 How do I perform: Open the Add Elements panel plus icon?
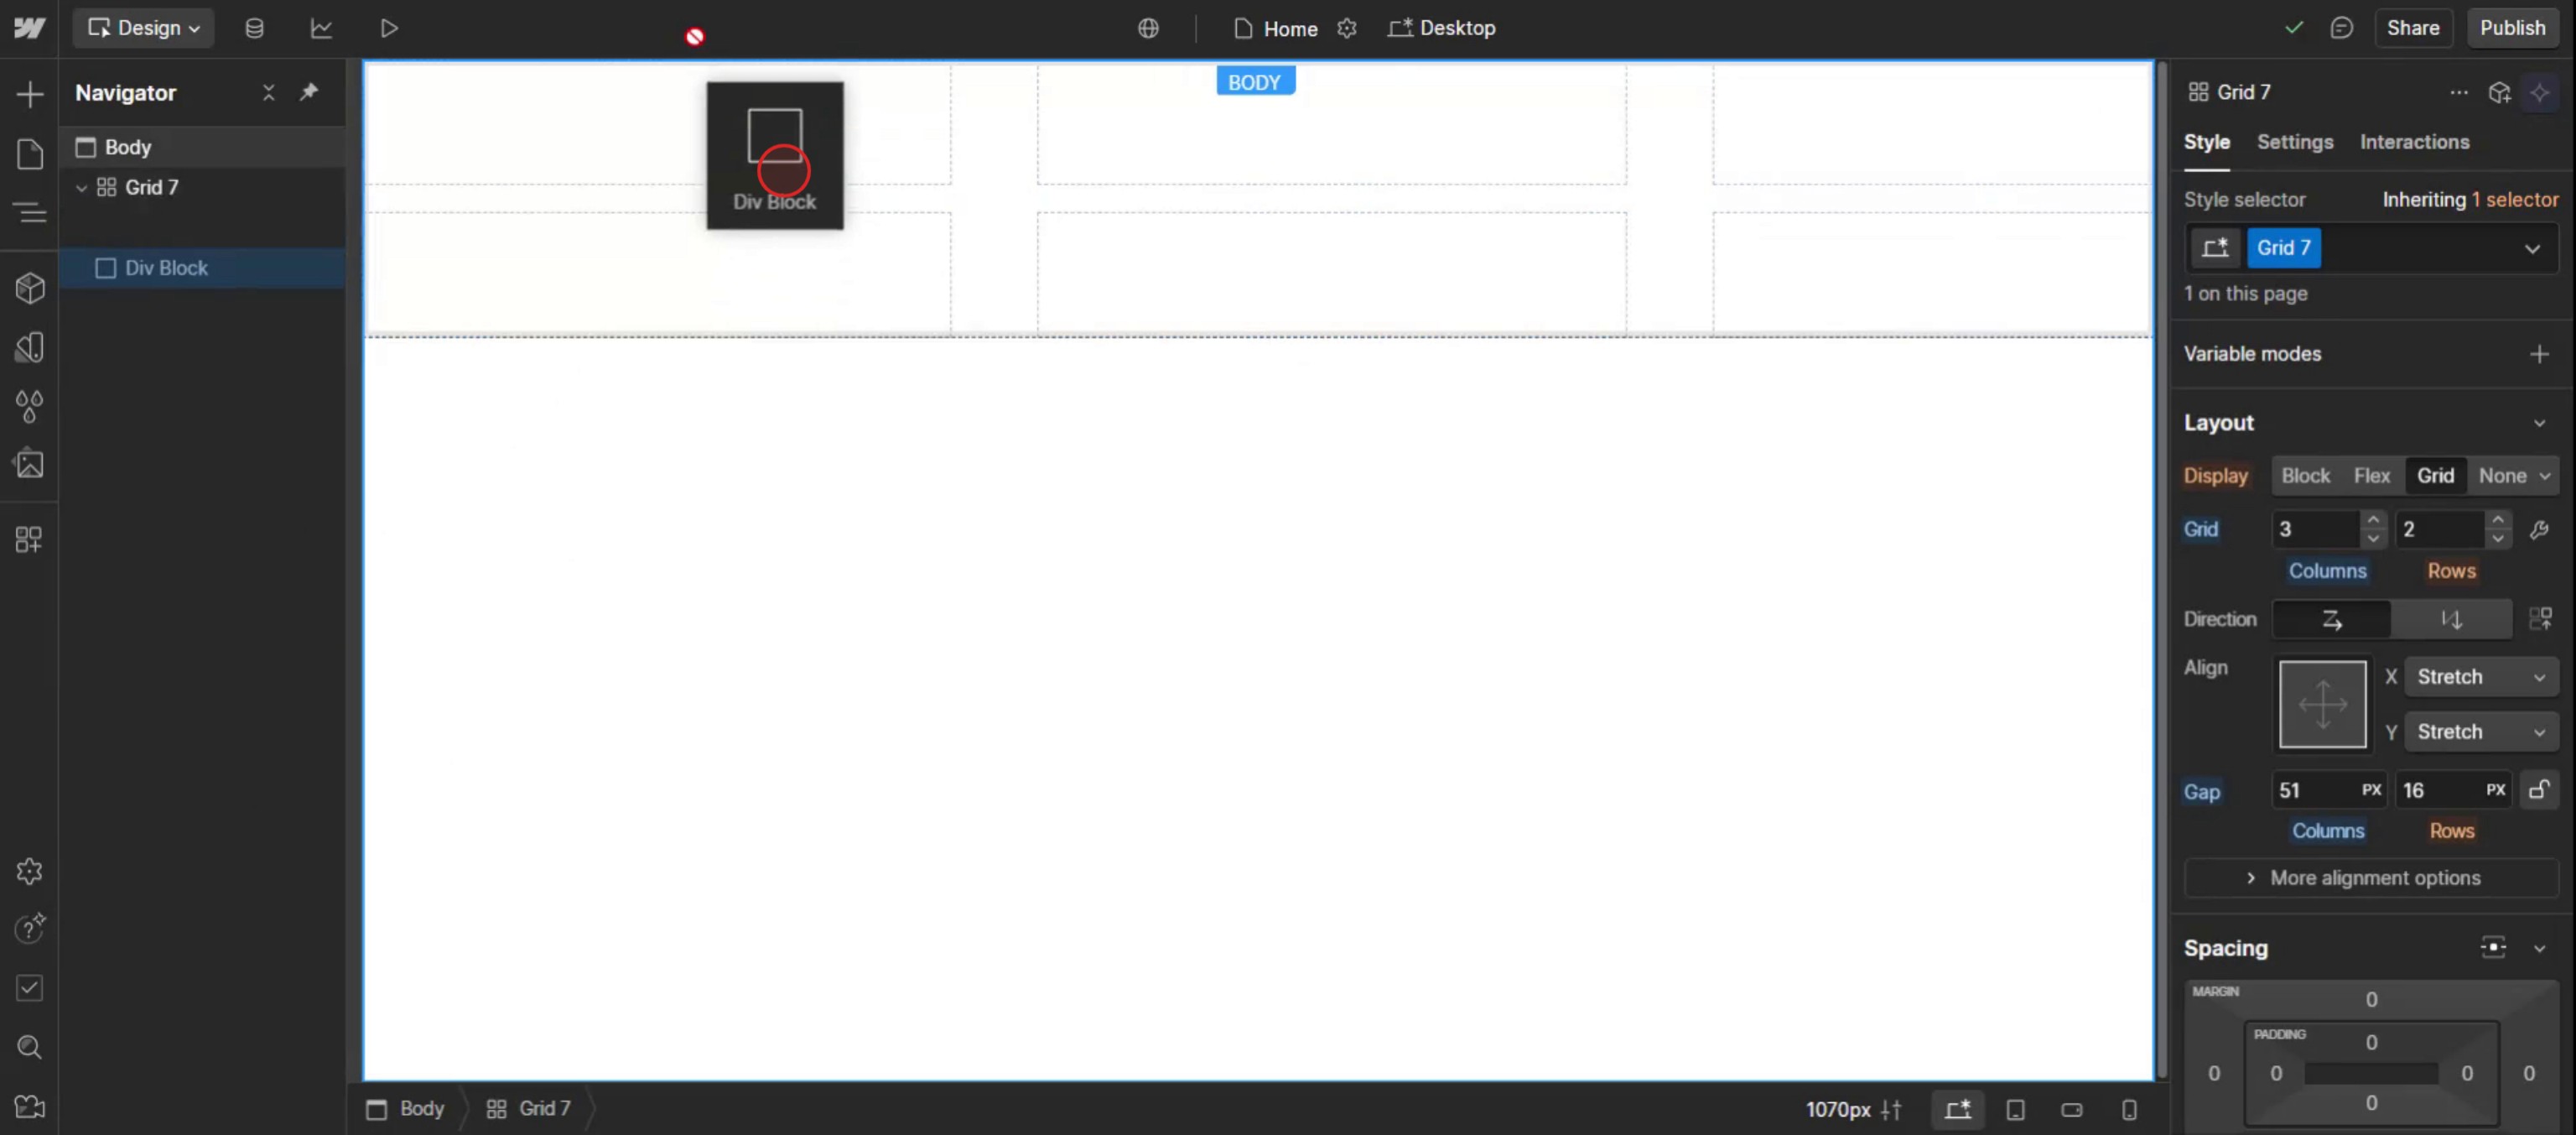point(30,94)
